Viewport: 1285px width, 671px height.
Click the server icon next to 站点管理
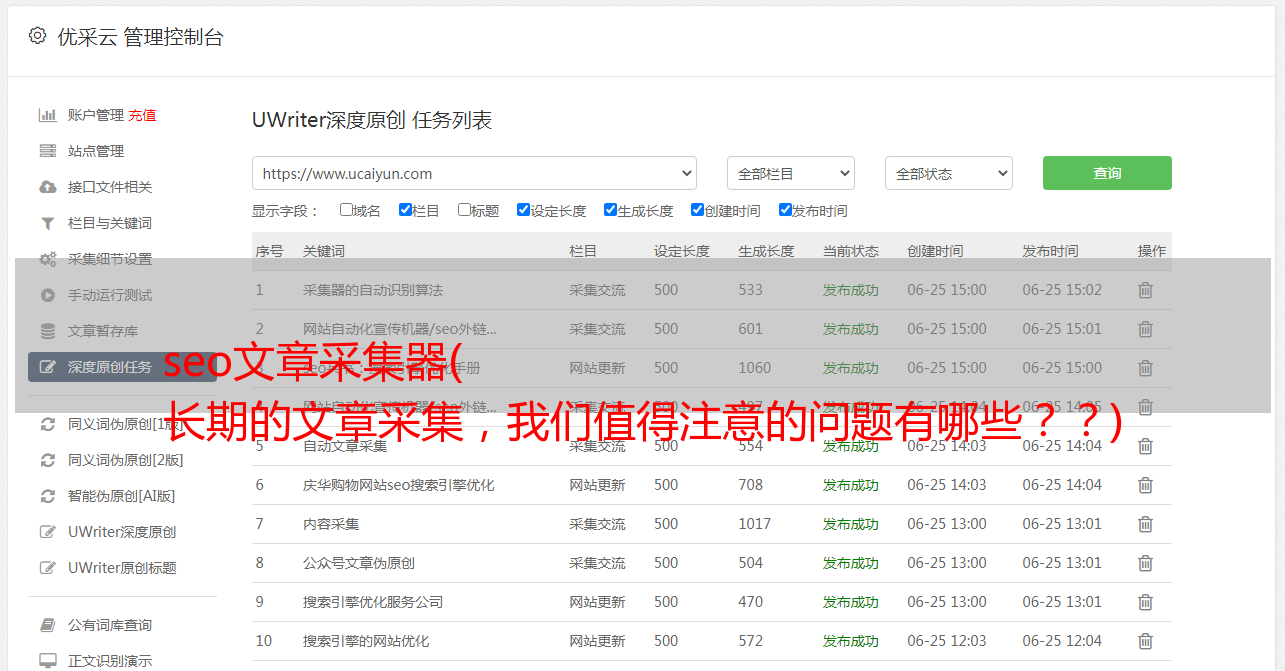point(47,151)
